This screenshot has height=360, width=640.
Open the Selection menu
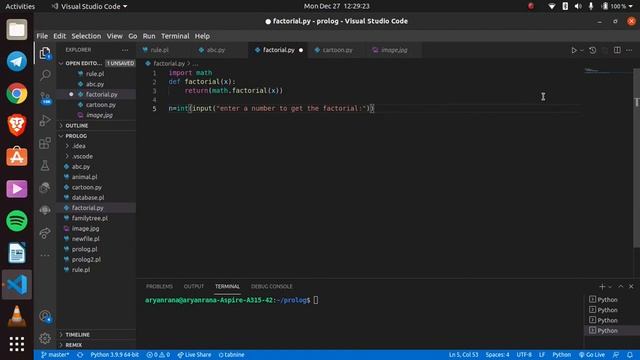coord(86,36)
